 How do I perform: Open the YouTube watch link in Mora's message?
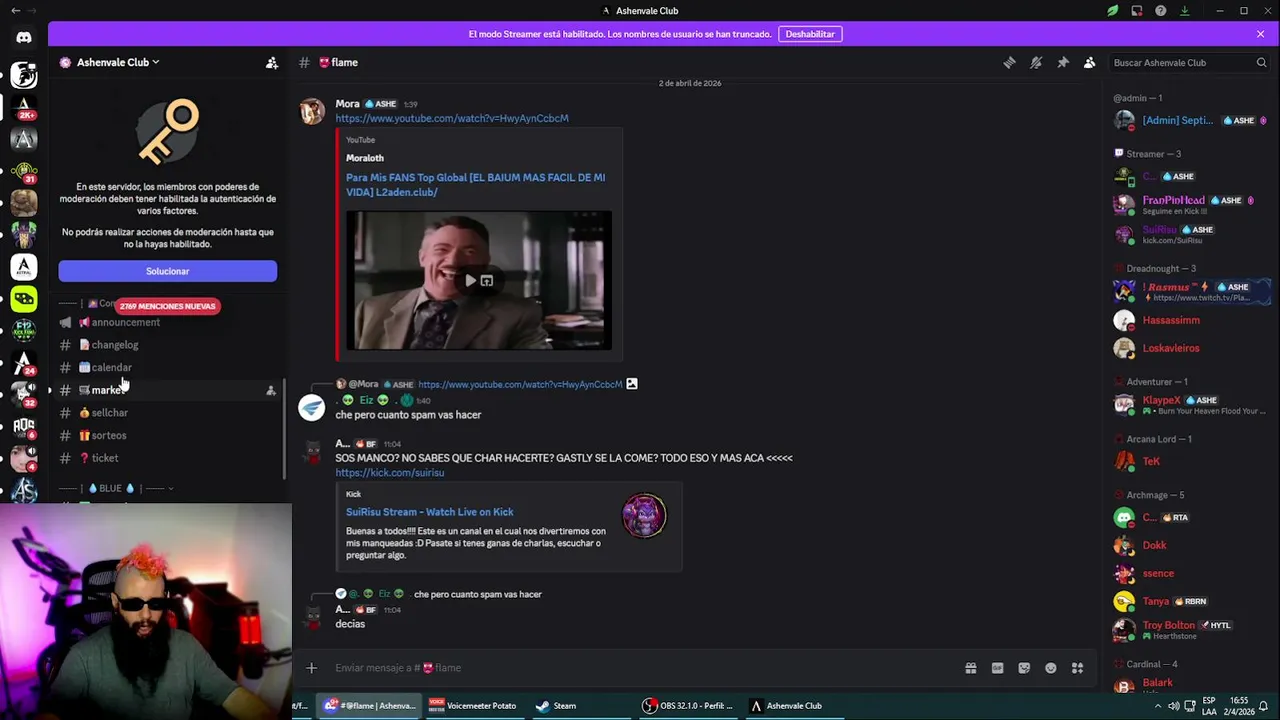click(452, 118)
